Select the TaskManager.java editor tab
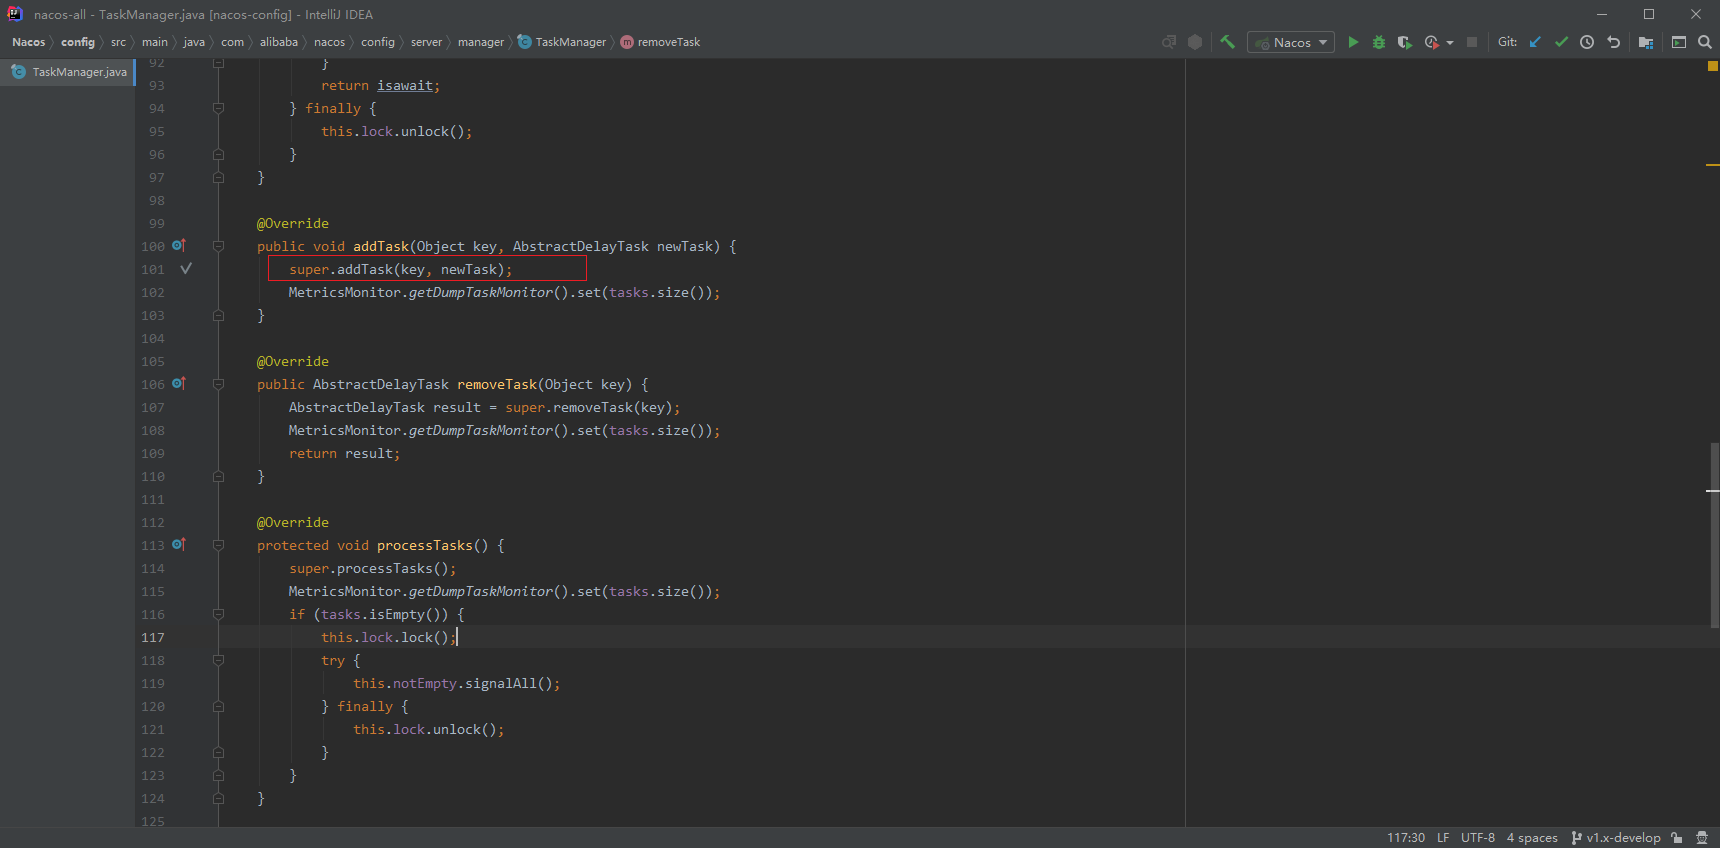This screenshot has height=848, width=1720. tap(68, 72)
